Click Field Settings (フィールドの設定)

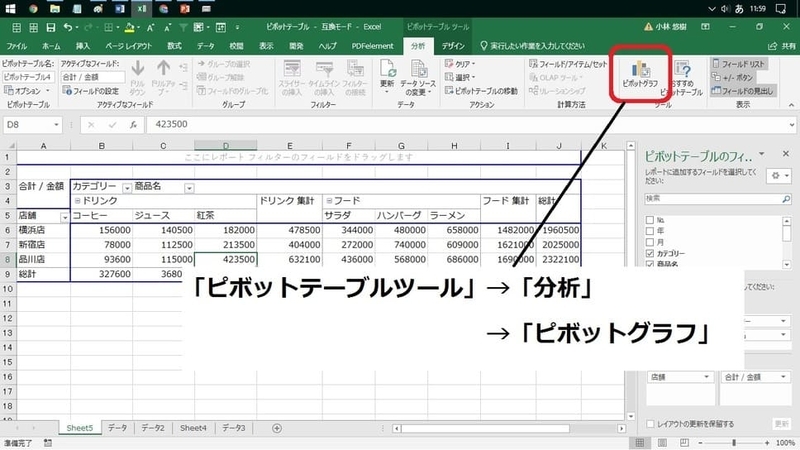[x=90, y=91]
